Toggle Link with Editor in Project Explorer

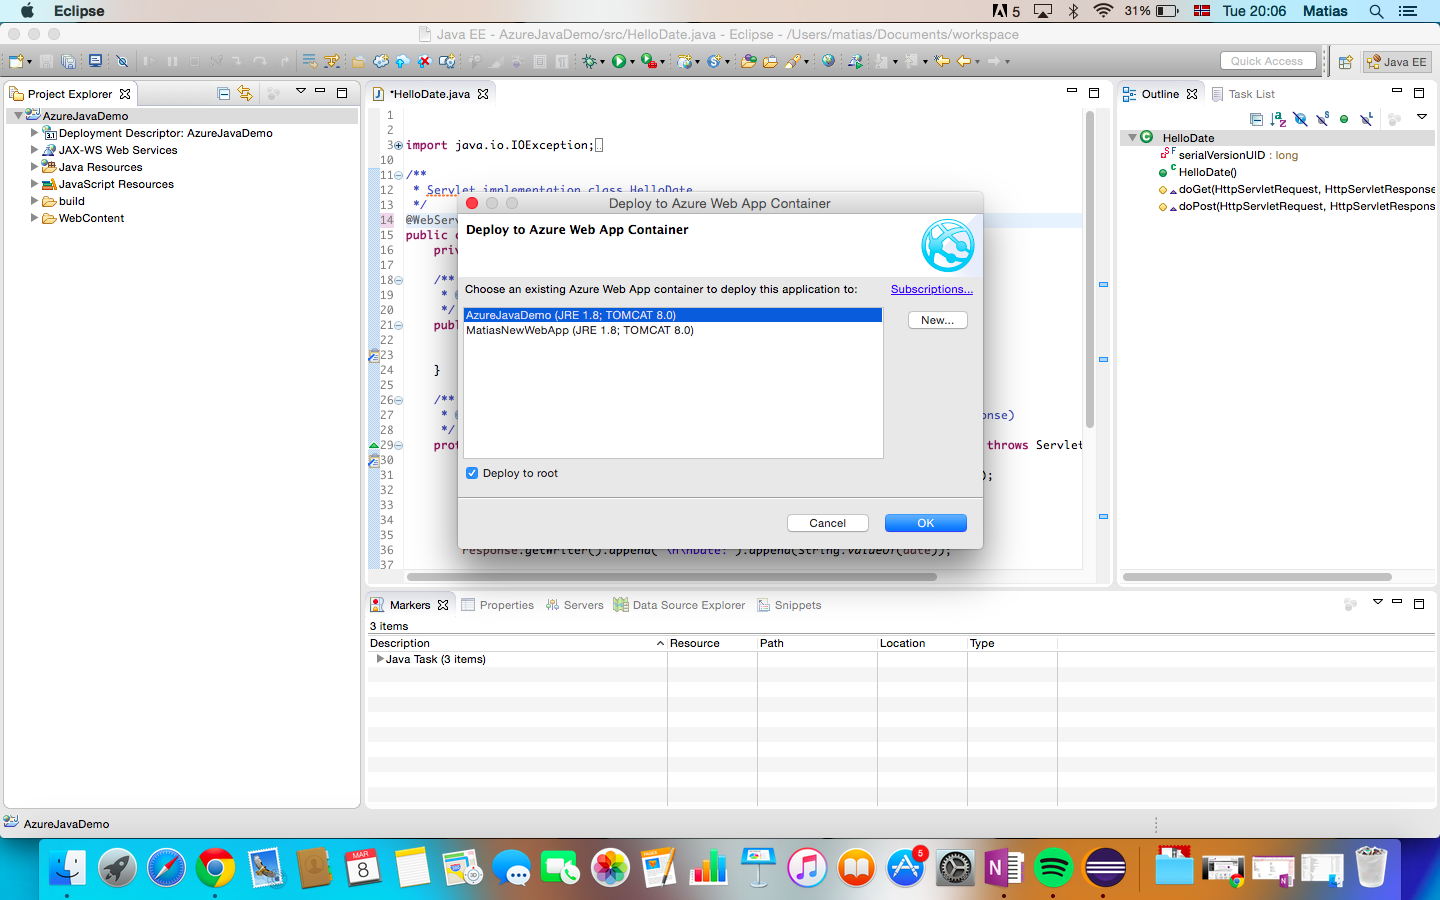click(245, 93)
